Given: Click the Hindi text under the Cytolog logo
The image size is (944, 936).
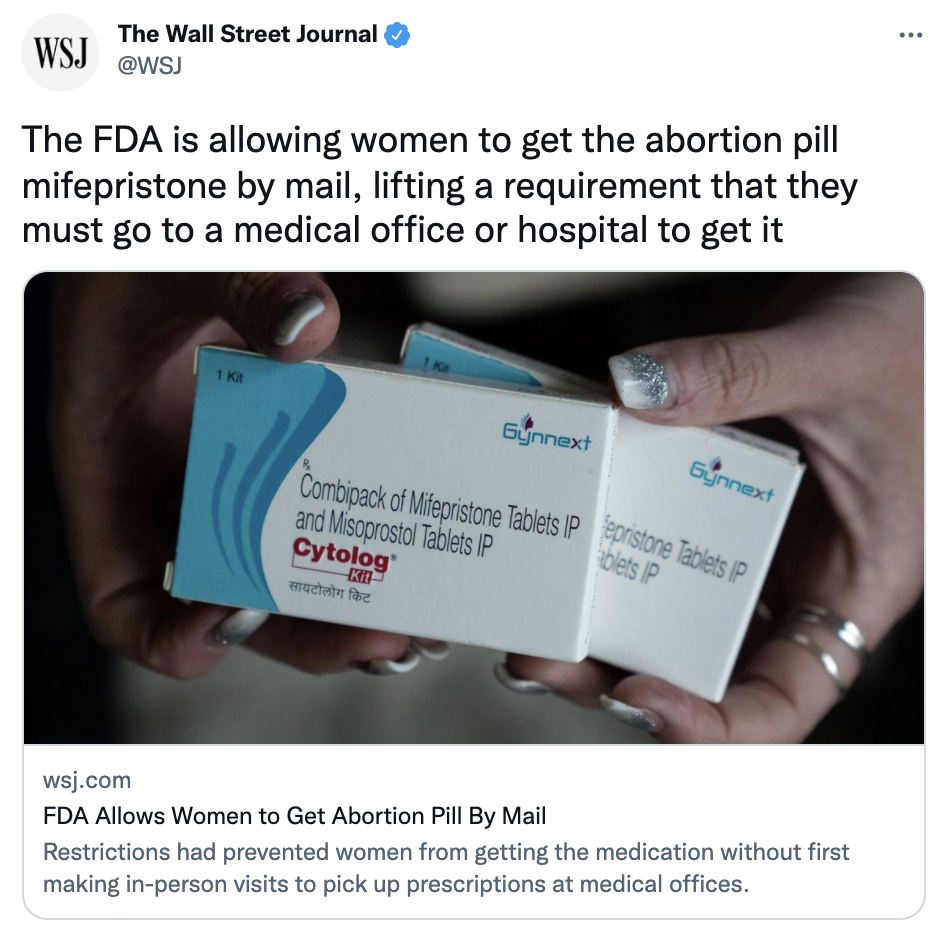Looking at the screenshot, I should coord(329,591).
